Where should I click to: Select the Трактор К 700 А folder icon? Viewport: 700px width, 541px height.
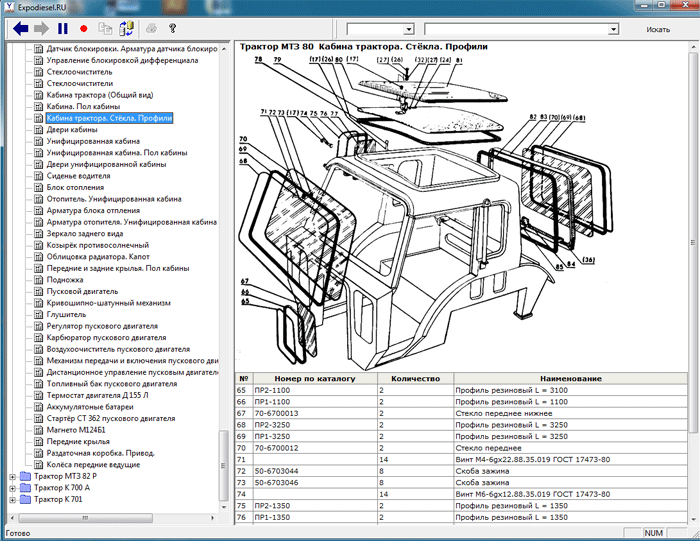[25, 488]
